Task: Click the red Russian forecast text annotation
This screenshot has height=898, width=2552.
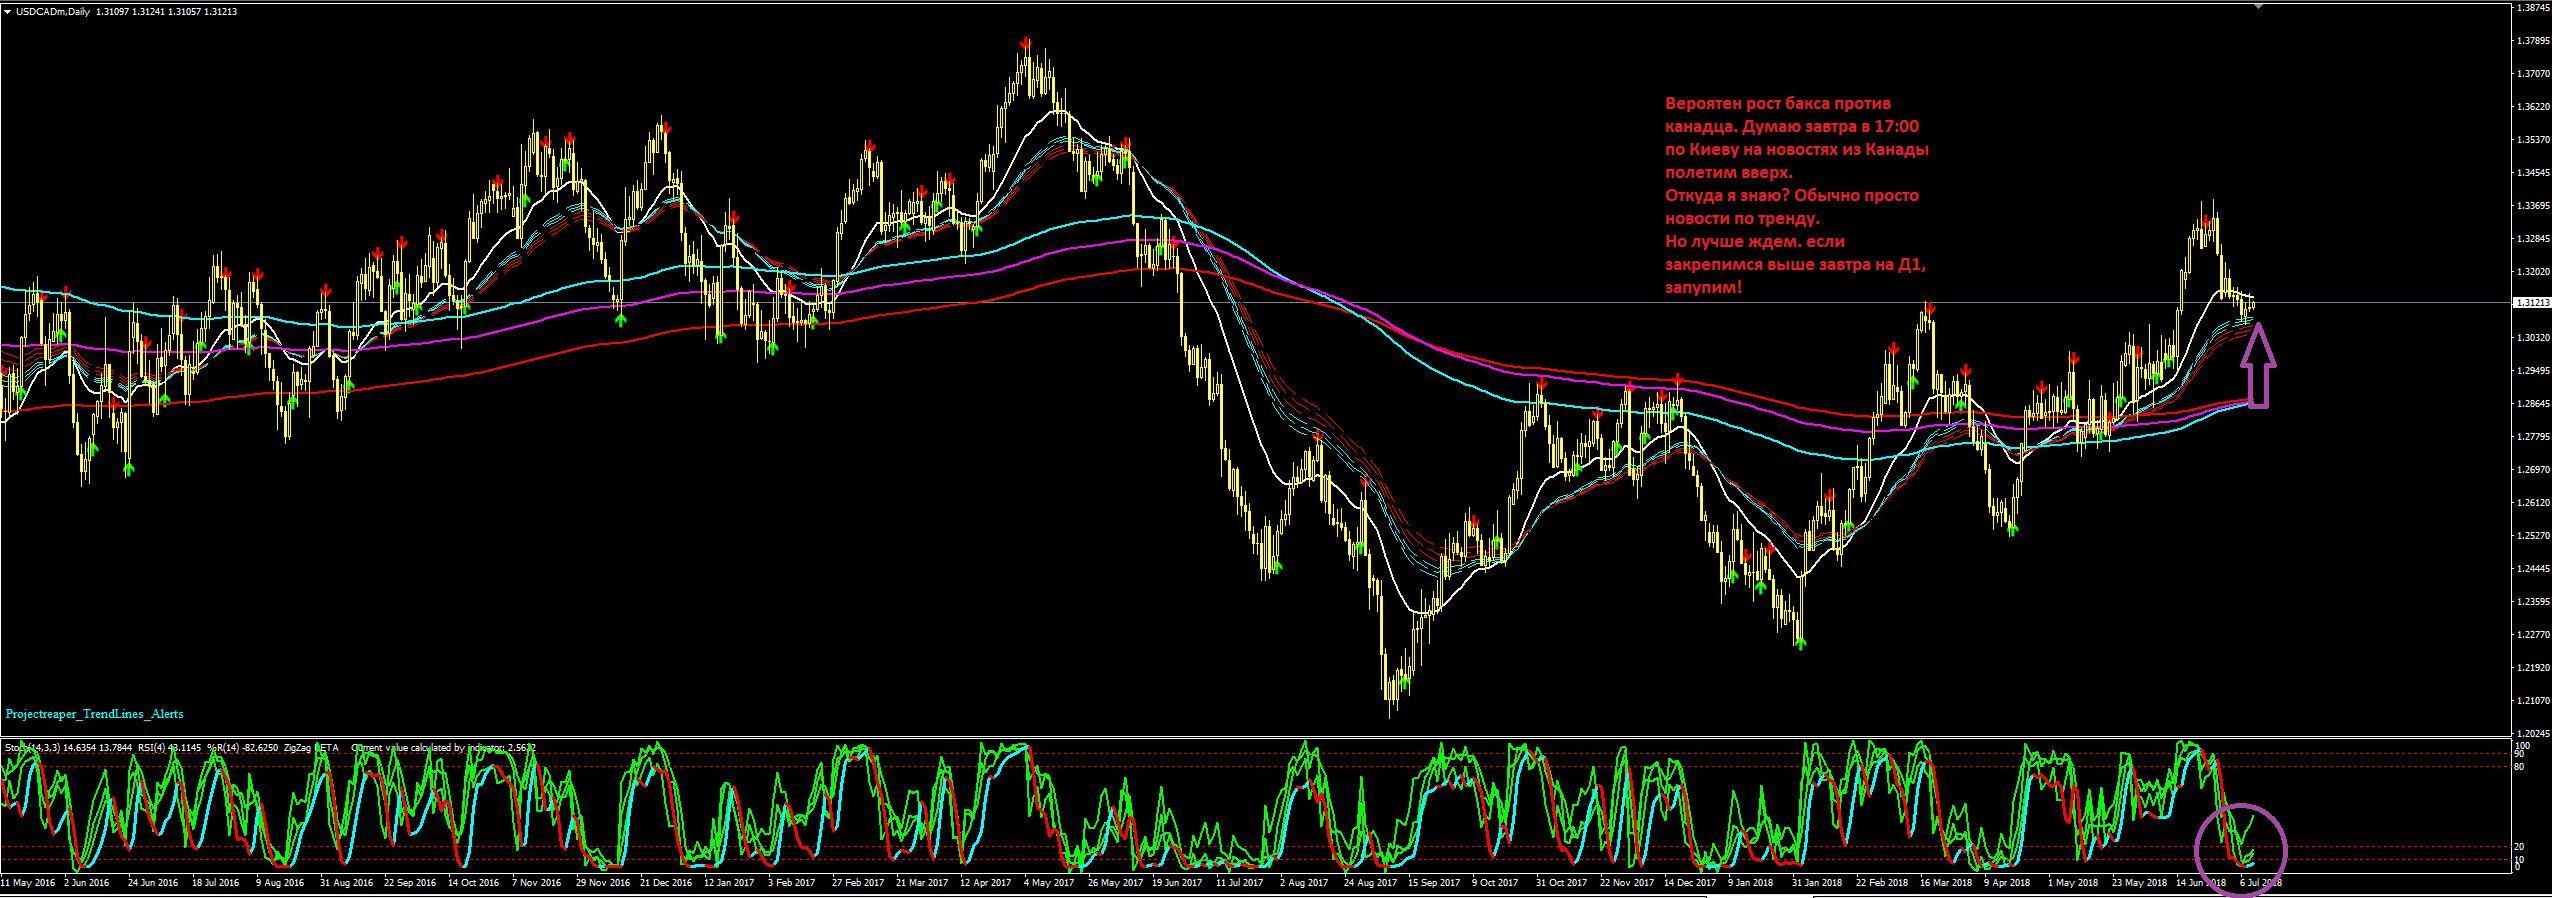Action: [x=1797, y=195]
